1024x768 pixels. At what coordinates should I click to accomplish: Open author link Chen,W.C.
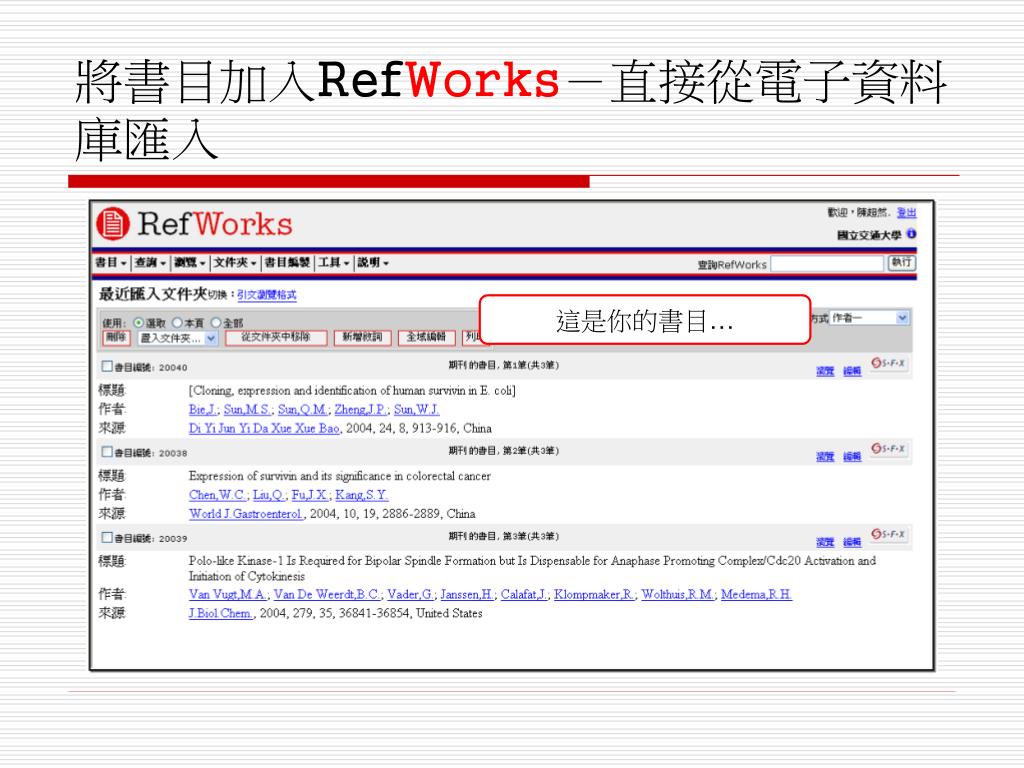coord(217,495)
